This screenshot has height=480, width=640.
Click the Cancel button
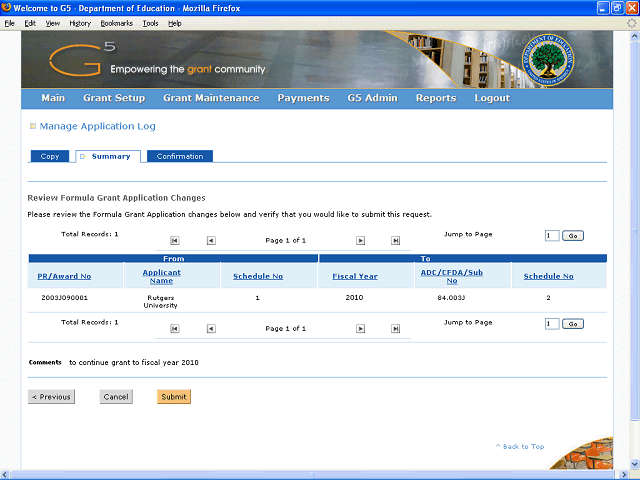click(116, 397)
